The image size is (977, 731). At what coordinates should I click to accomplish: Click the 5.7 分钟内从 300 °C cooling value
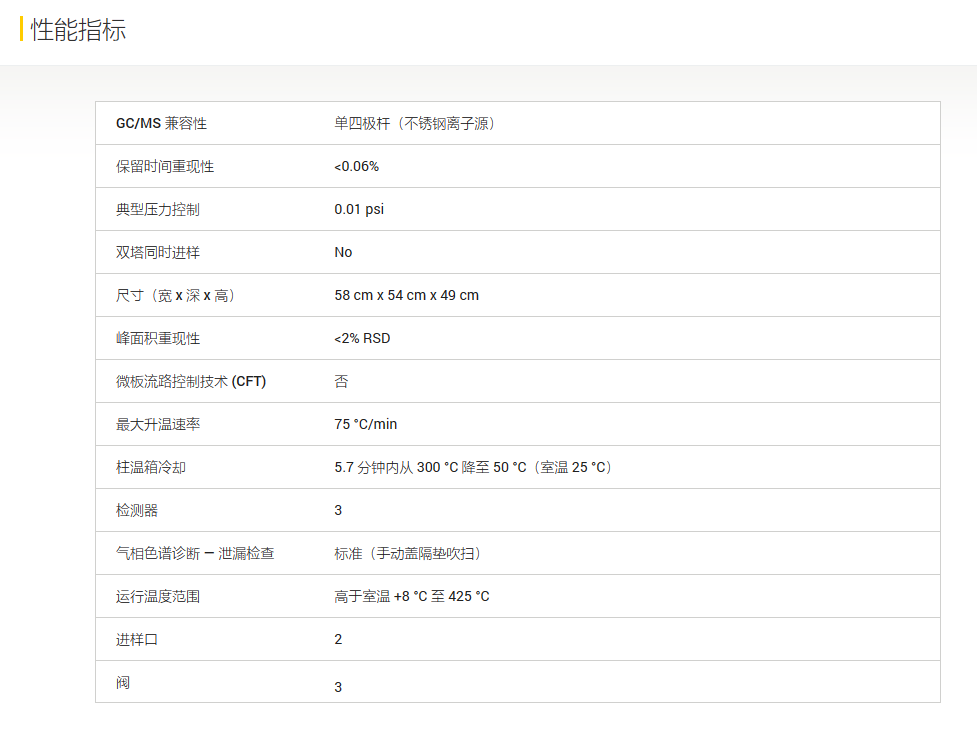point(472,468)
